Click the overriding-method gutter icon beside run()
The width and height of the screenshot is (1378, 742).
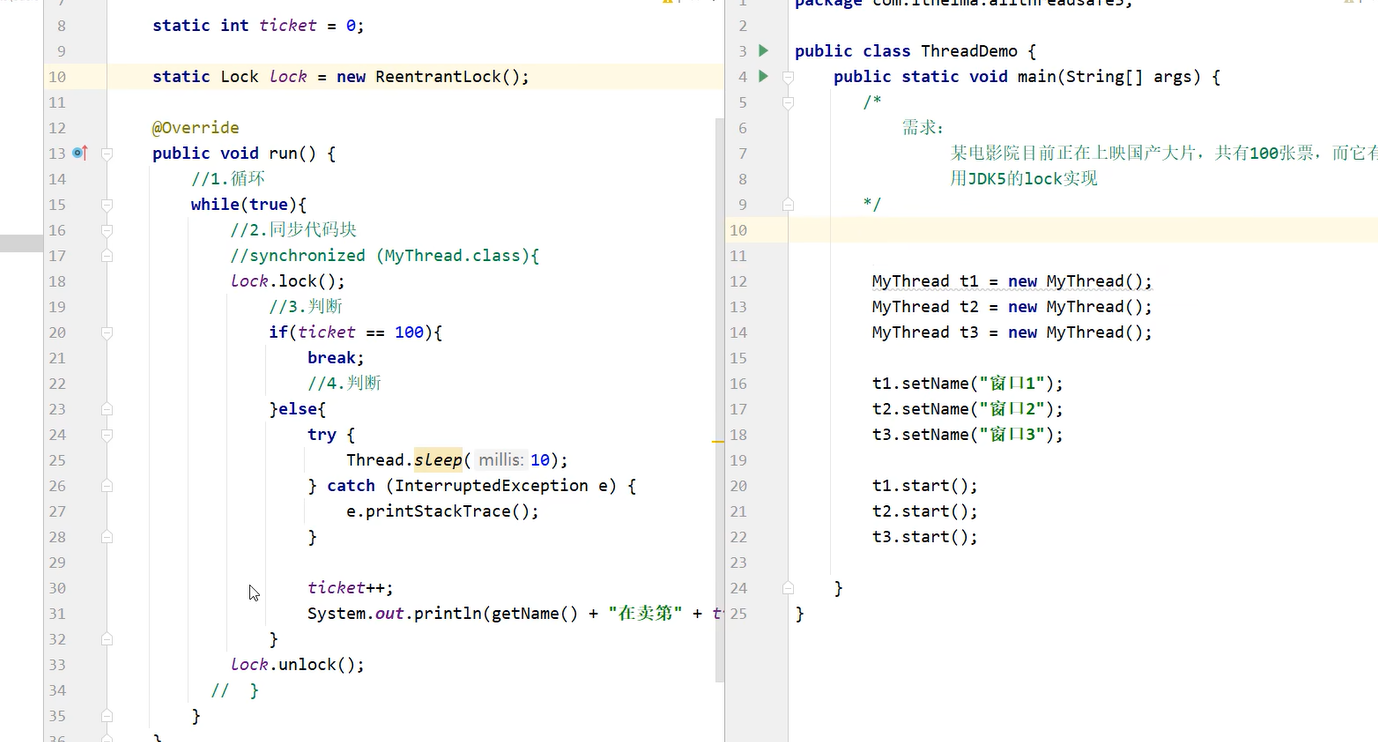[x=79, y=152]
